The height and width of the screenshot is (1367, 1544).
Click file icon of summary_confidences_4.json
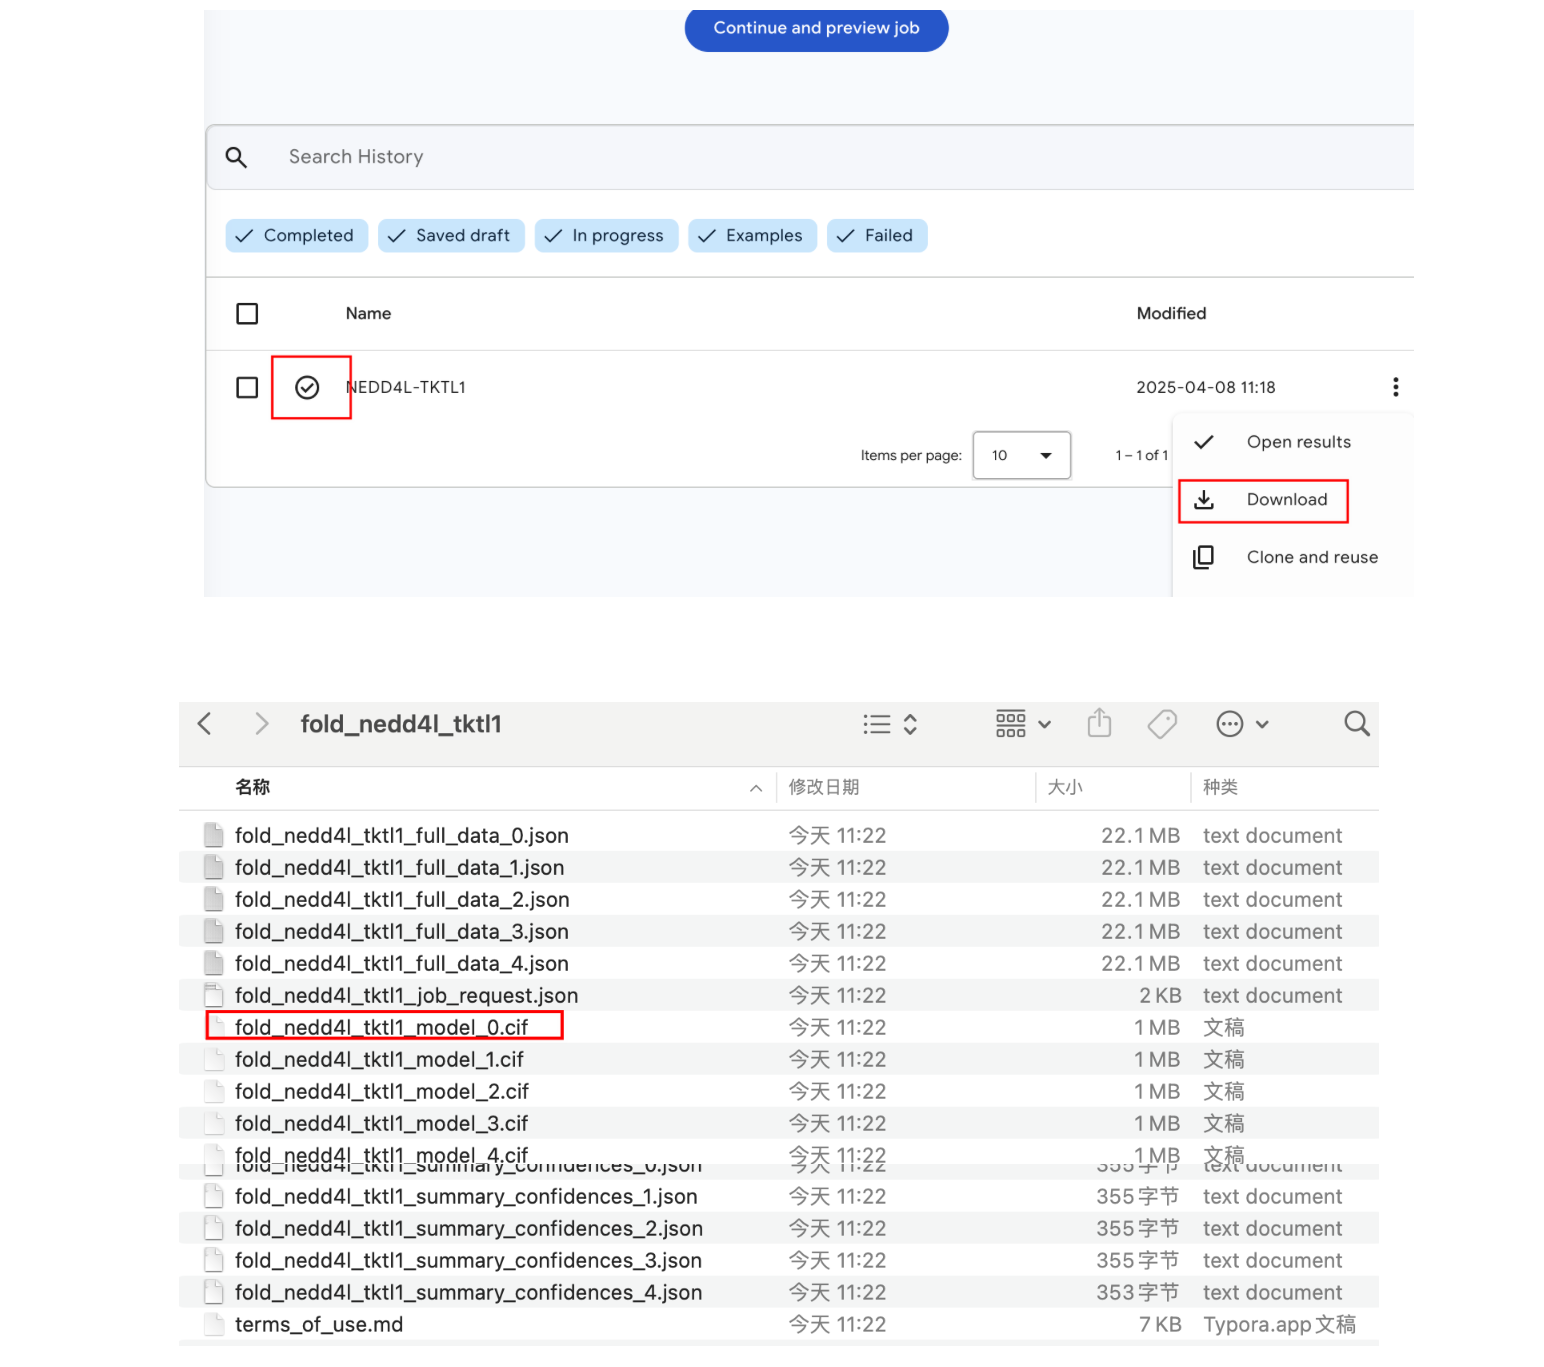pyautogui.click(x=213, y=1292)
